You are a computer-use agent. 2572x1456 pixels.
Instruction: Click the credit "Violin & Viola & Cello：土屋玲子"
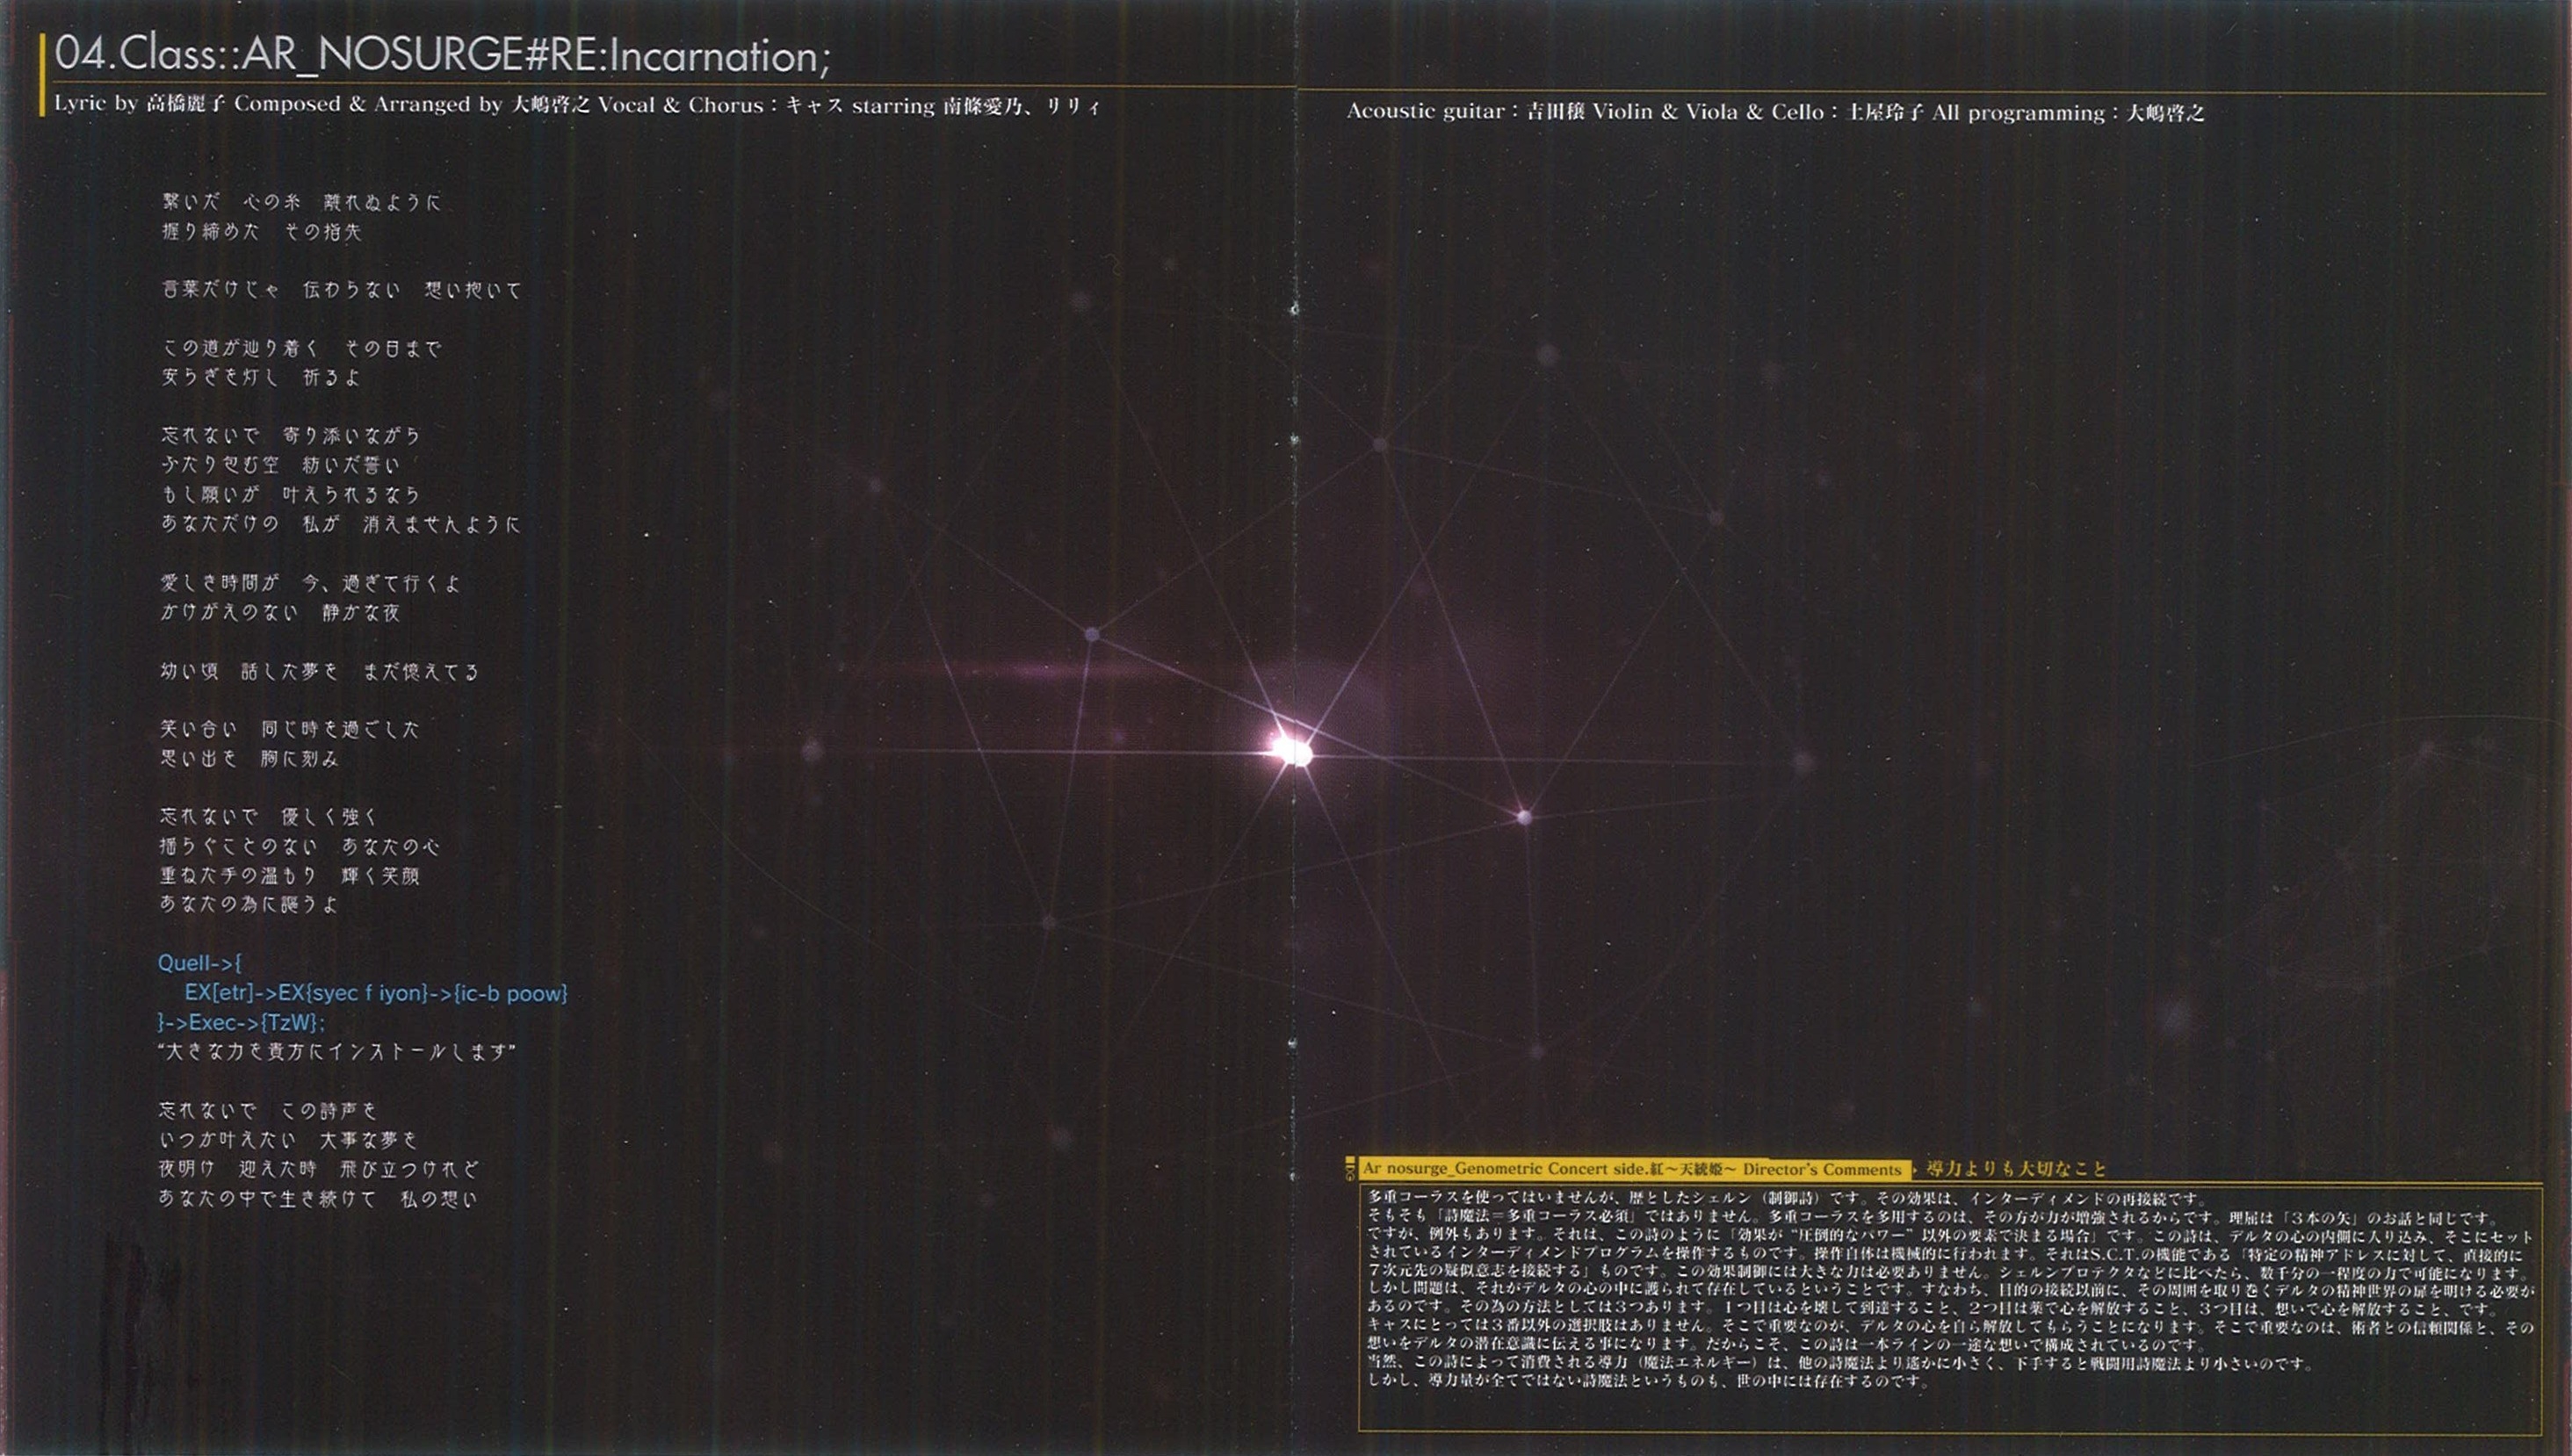(1758, 112)
